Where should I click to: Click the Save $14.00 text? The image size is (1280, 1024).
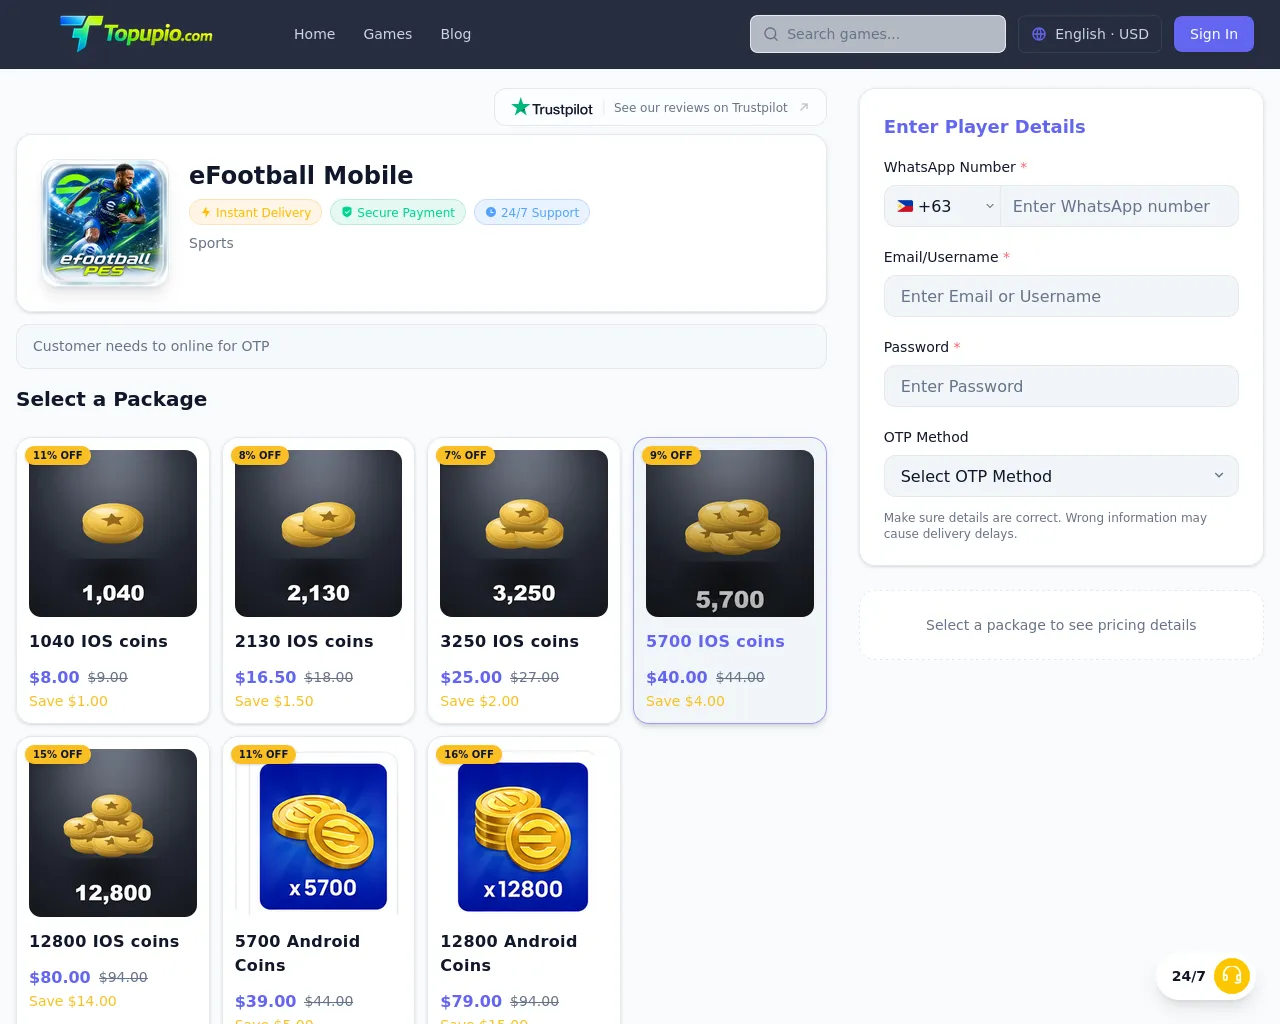(73, 1001)
